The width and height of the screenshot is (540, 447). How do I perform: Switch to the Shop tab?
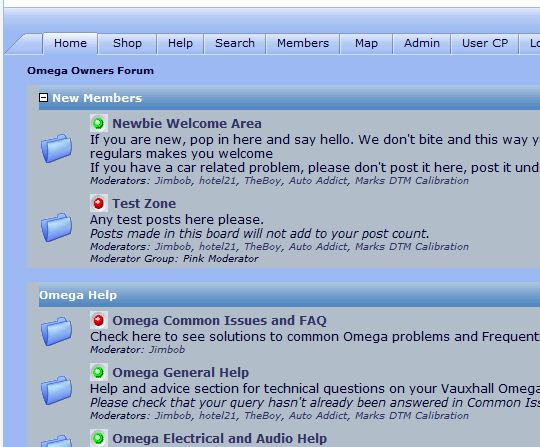click(x=127, y=43)
